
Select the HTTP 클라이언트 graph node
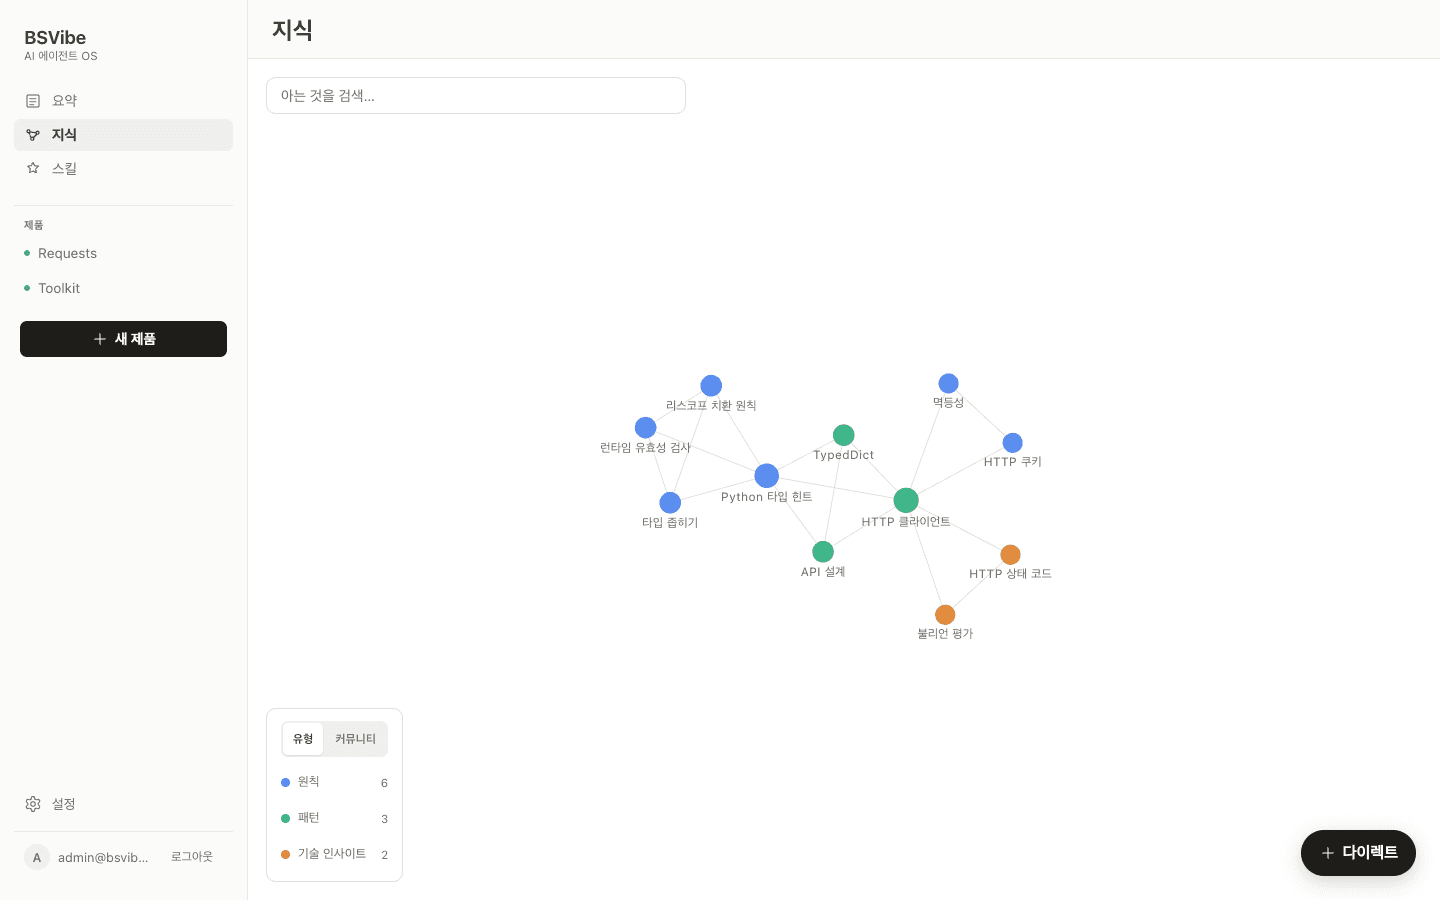[x=906, y=500]
